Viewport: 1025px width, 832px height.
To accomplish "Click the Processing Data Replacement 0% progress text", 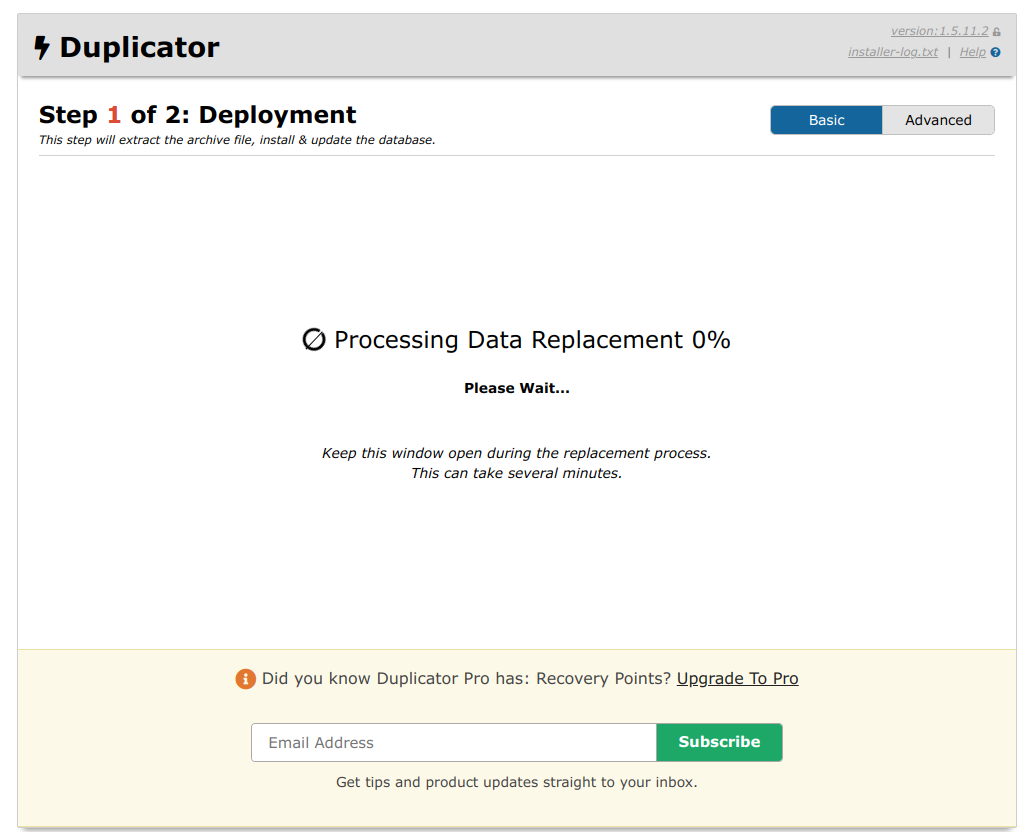I will pos(532,340).
